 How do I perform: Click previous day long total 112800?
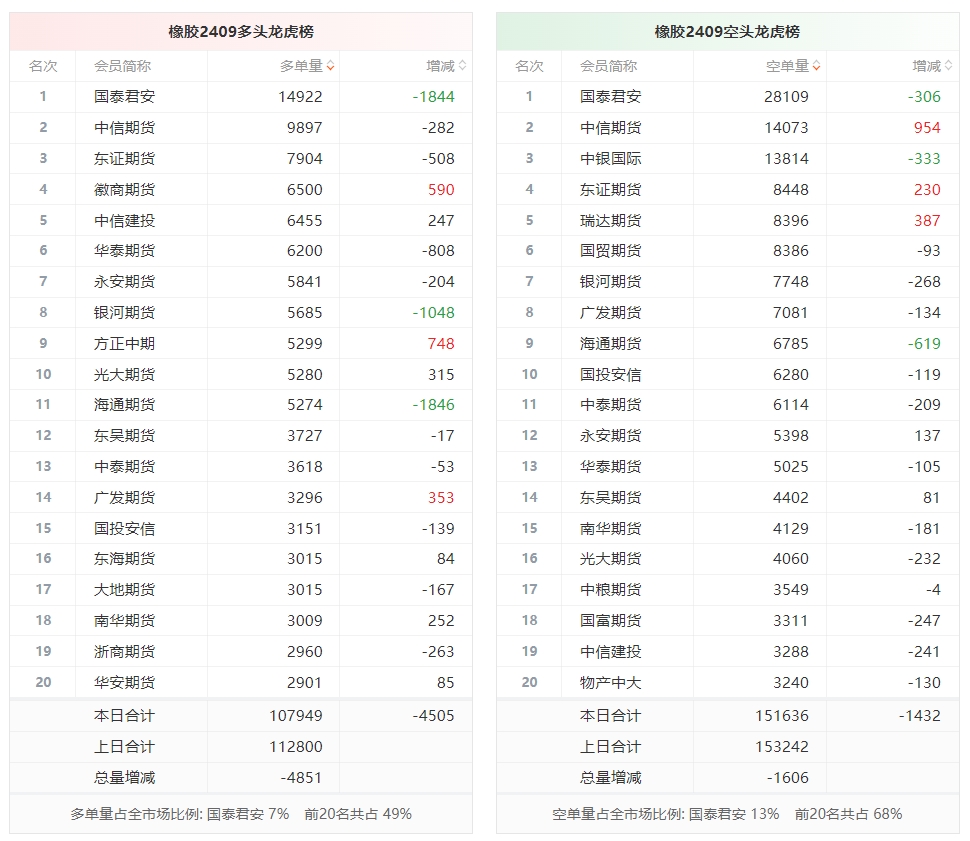click(296, 747)
